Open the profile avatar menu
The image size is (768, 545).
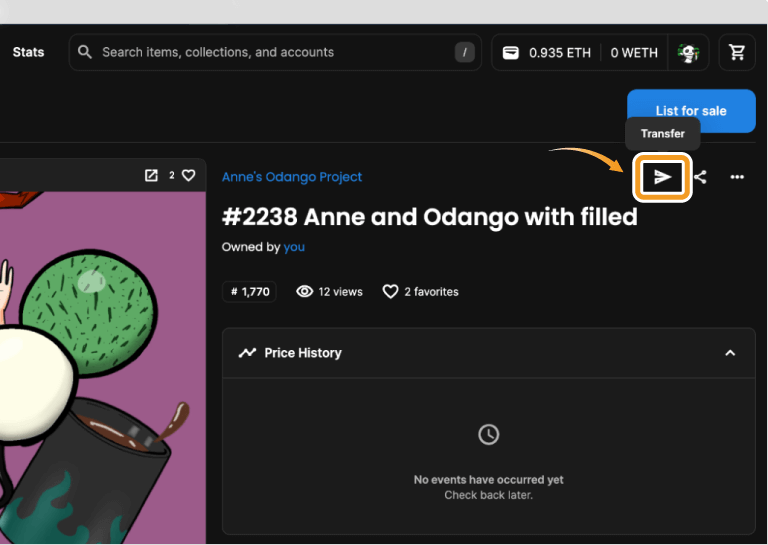pyautogui.click(x=689, y=52)
